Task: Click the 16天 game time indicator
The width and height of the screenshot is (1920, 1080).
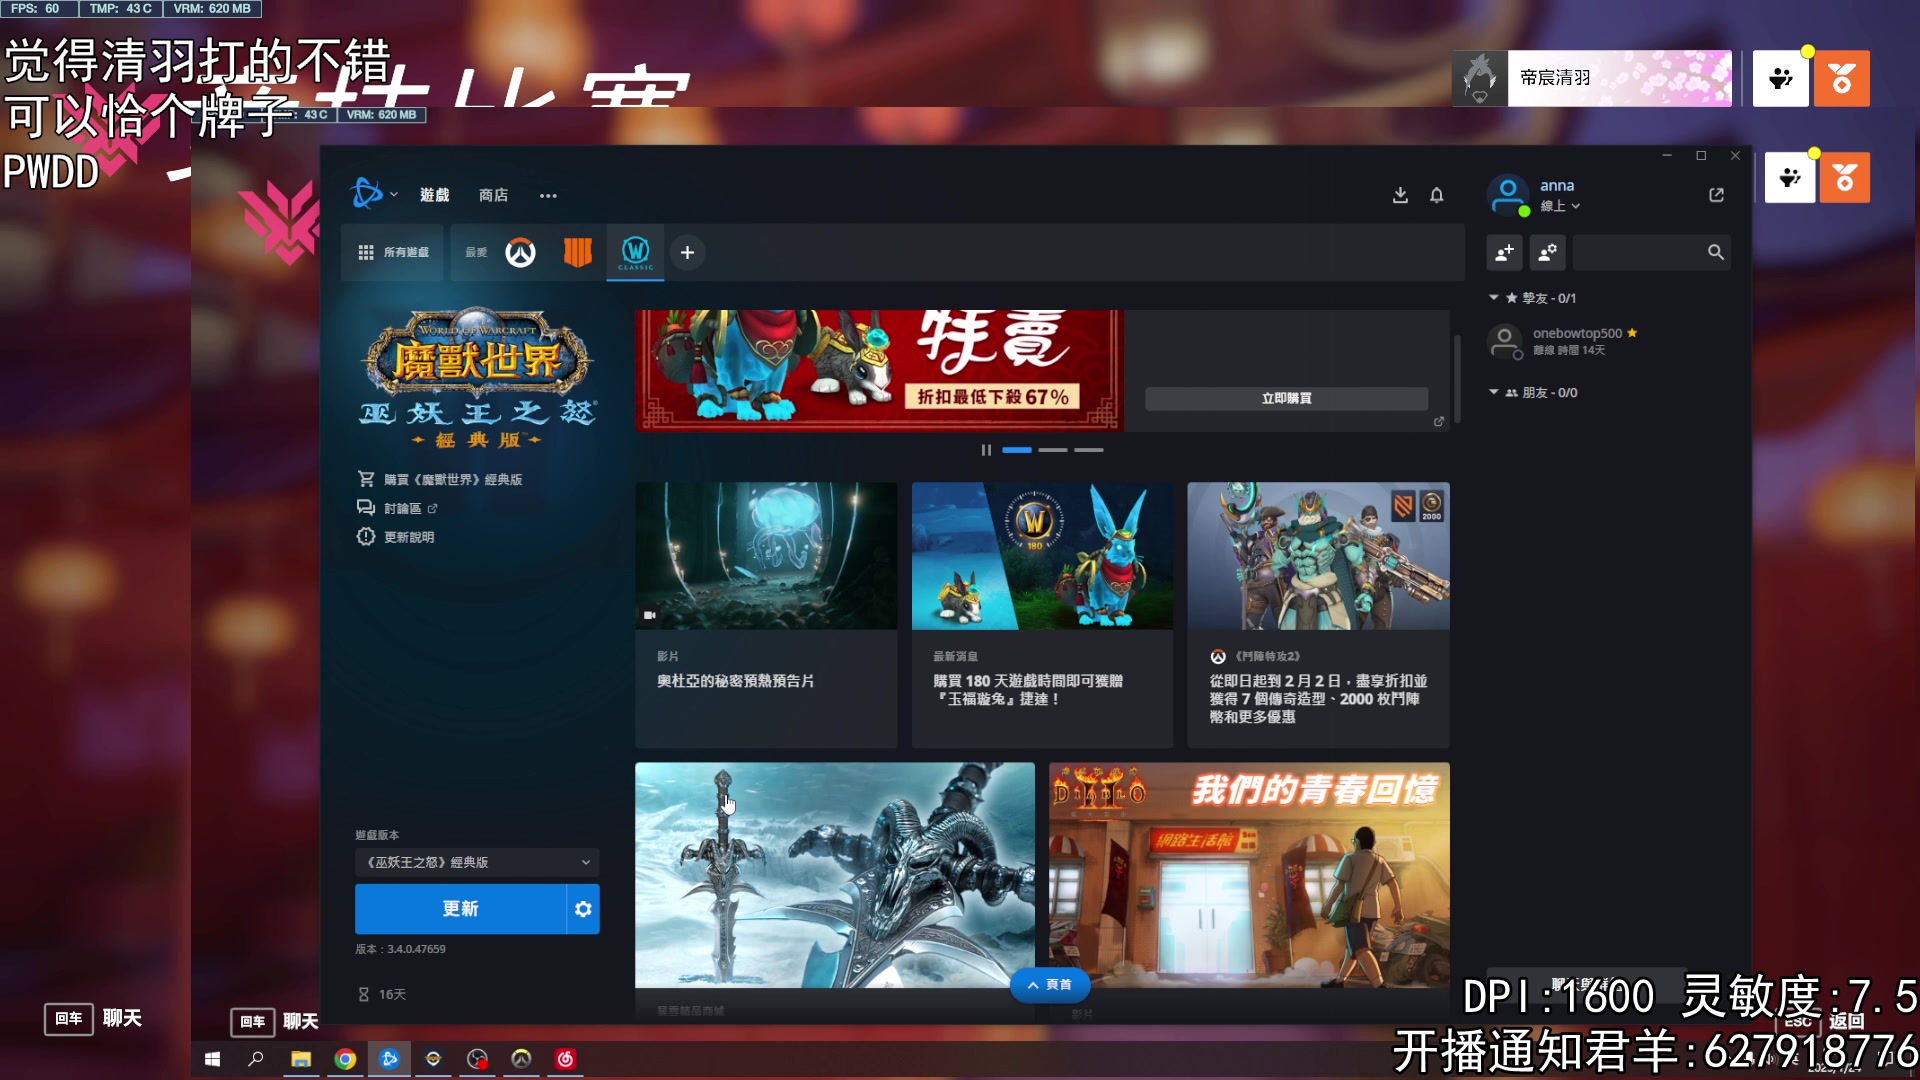Action: pos(382,995)
